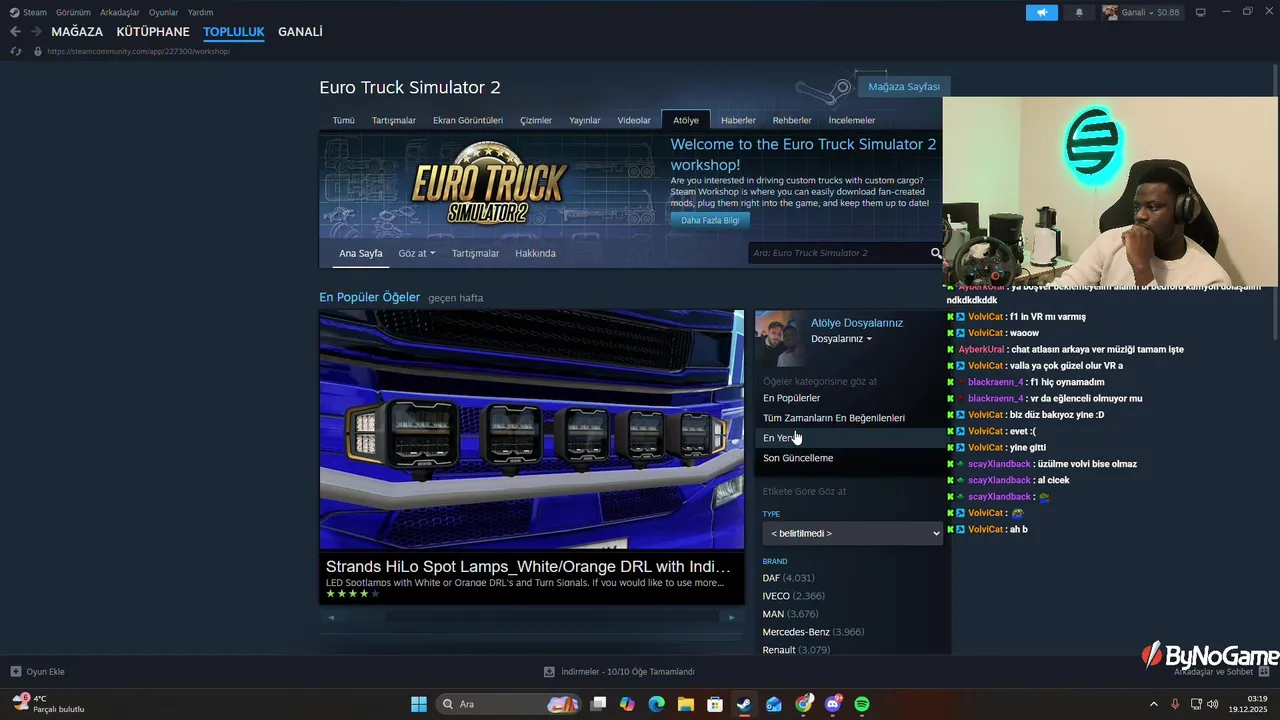Click the workshop search magnifier icon
The image size is (1280, 720).
click(x=936, y=253)
